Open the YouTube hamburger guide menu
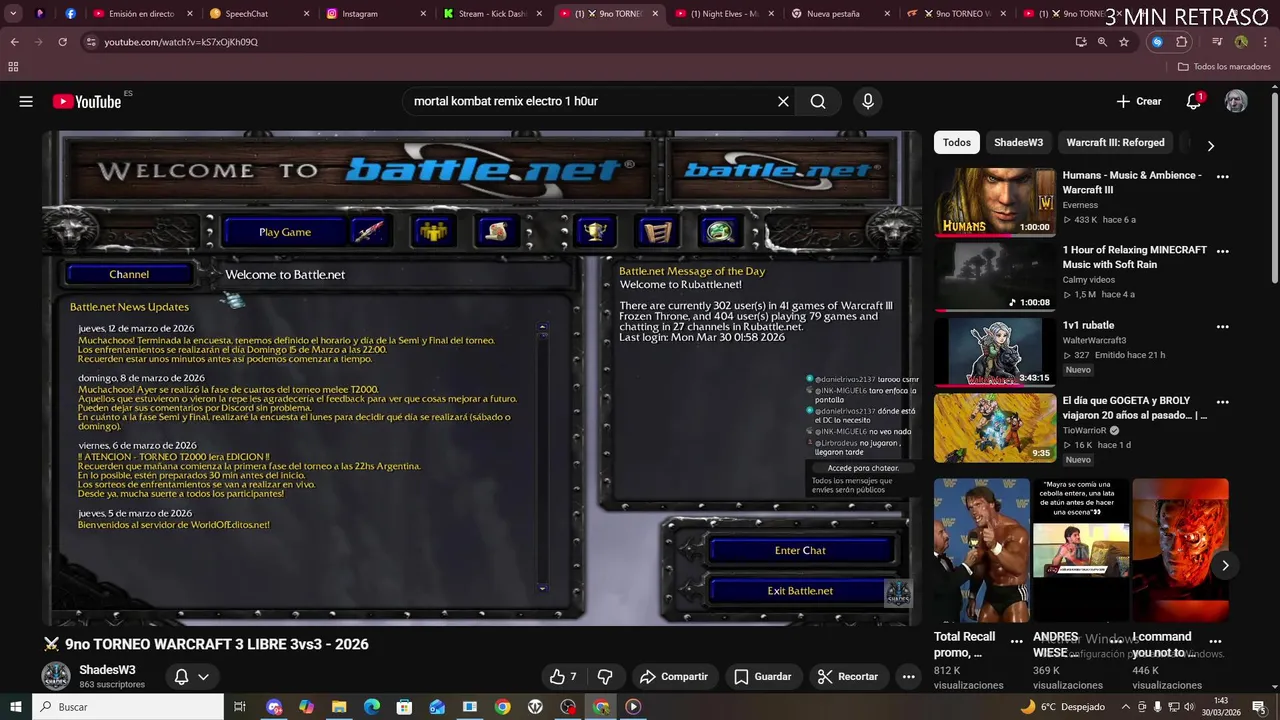Image resolution: width=1280 pixels, height=720 pixels. [x=26, y=101]
